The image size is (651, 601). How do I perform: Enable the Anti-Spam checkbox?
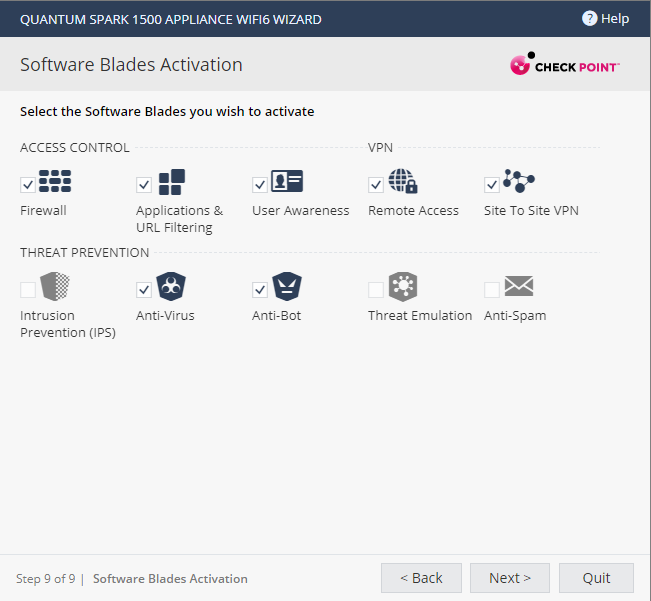coord(492,290)
